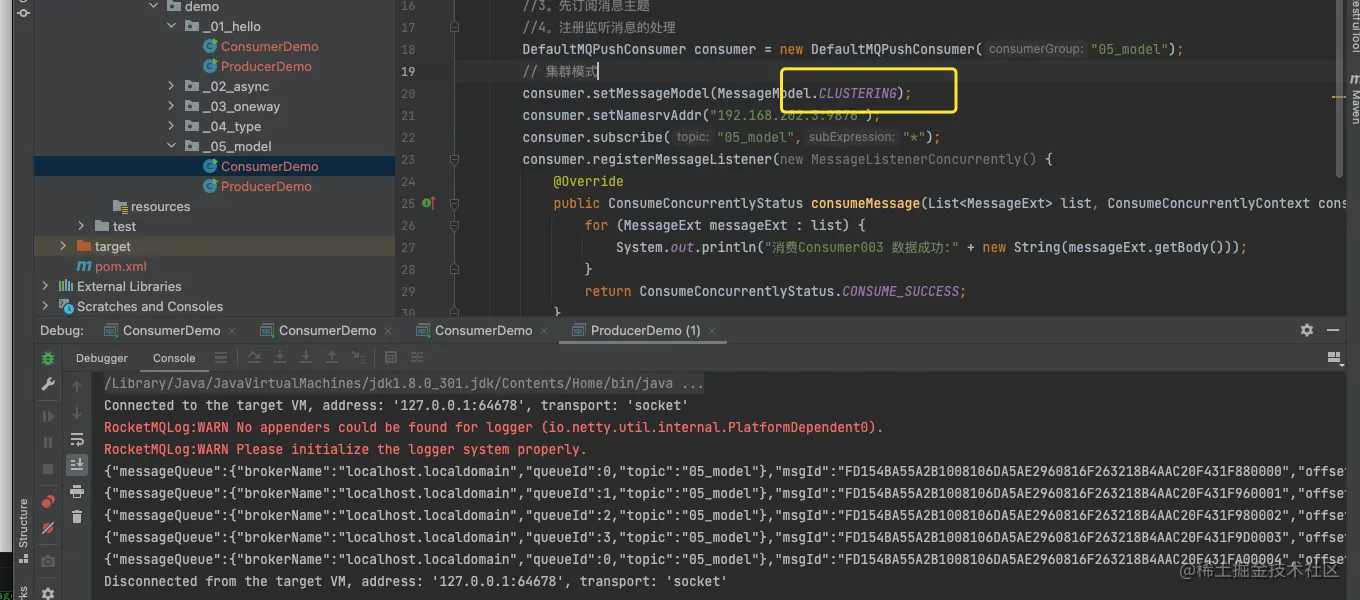Open the RestfulTool side panel
Viewport: 1360px width, 600px height.
click(x=1355, y=27)
